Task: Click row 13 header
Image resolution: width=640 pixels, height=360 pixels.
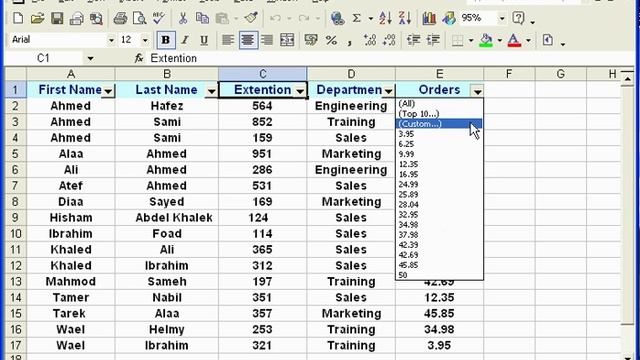Action: coord(16,282)
